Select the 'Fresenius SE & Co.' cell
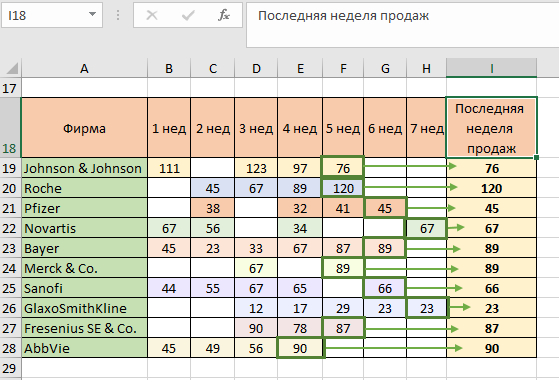The width and height of the screenshot is (559, 380). [84, 328]
